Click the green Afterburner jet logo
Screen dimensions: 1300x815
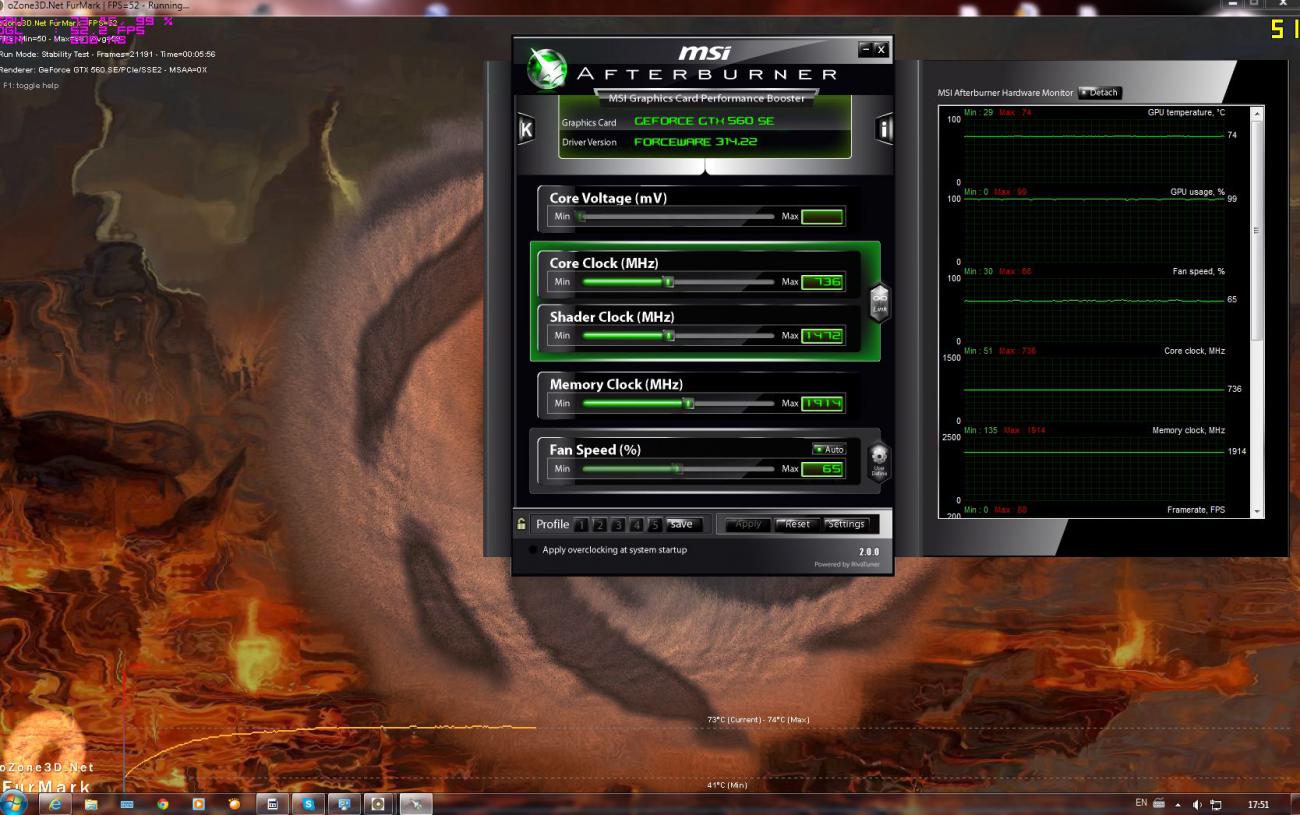coord(548,68)
